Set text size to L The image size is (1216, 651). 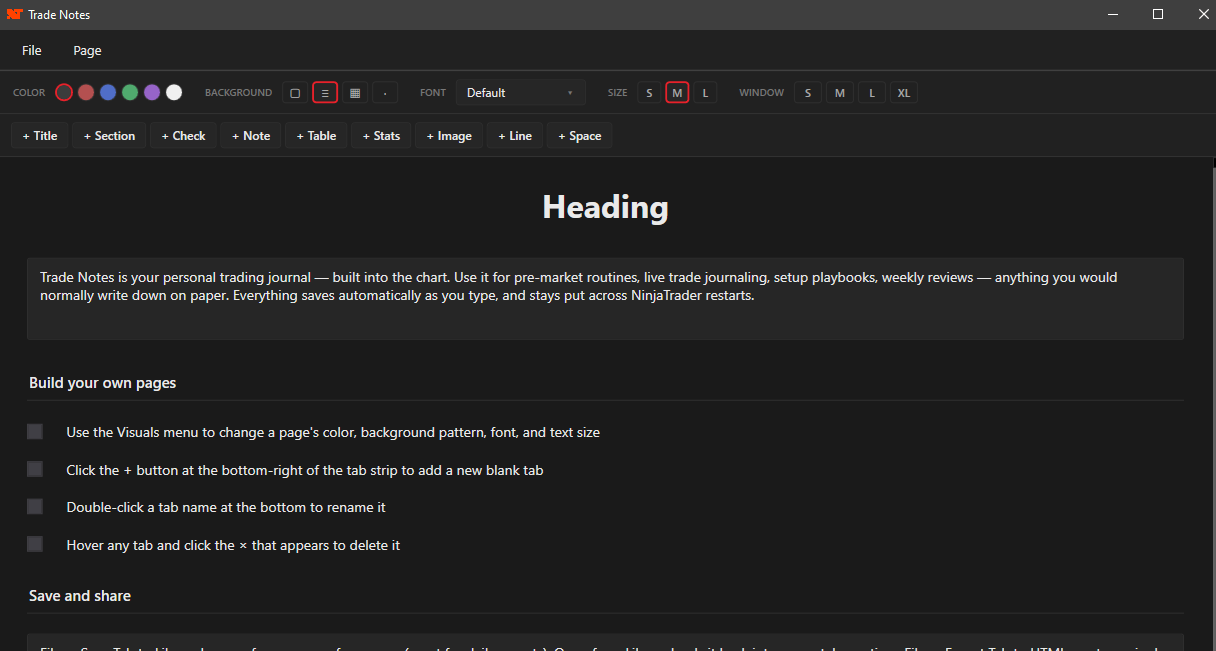(x=705, y=93)
